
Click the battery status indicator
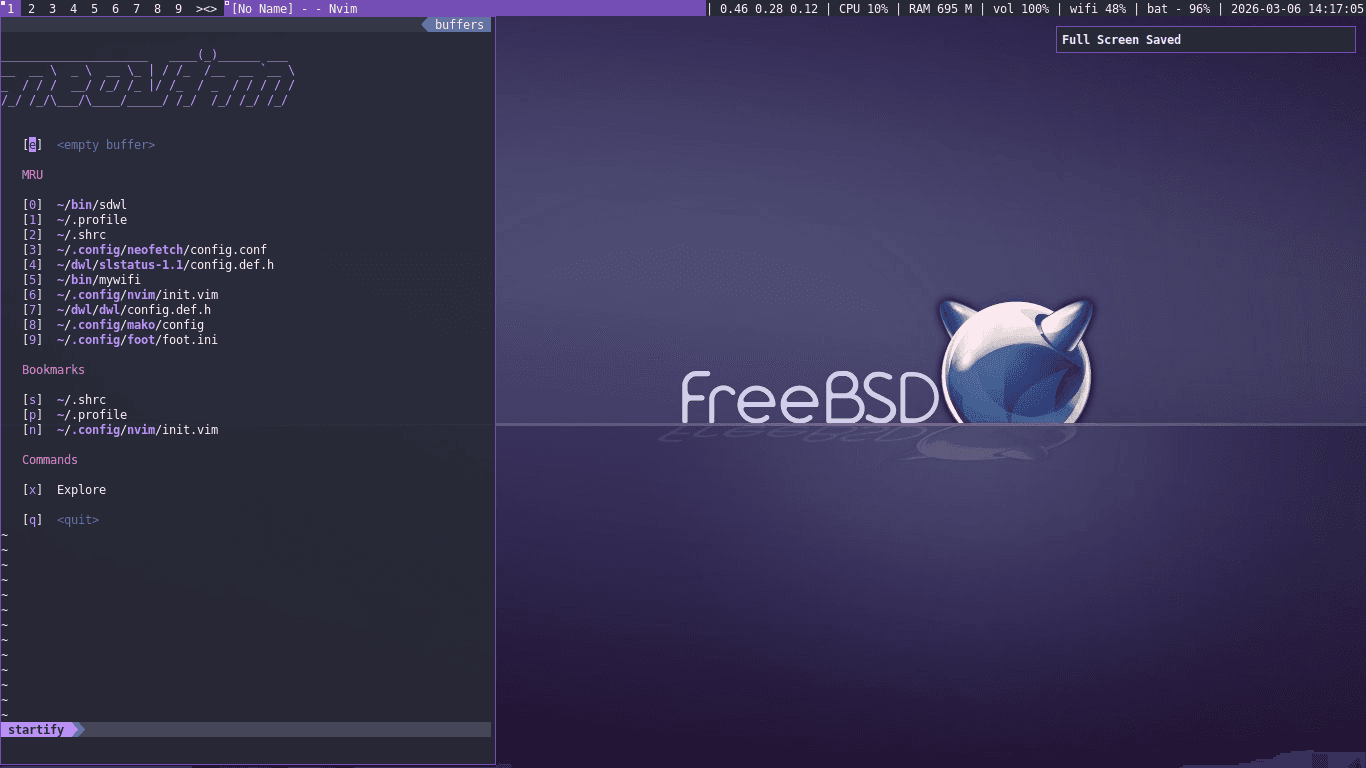point(1166,8)
